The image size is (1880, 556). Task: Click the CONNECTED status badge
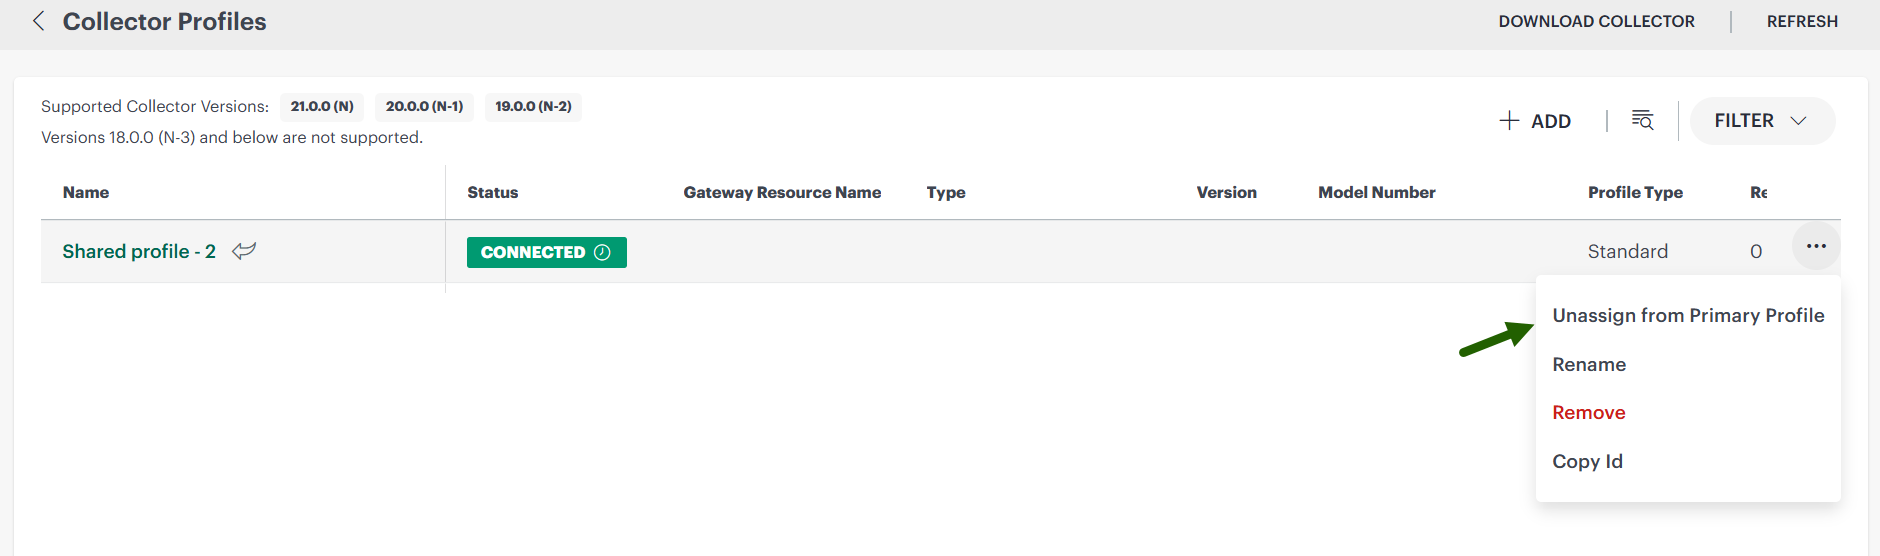[546, 252]
